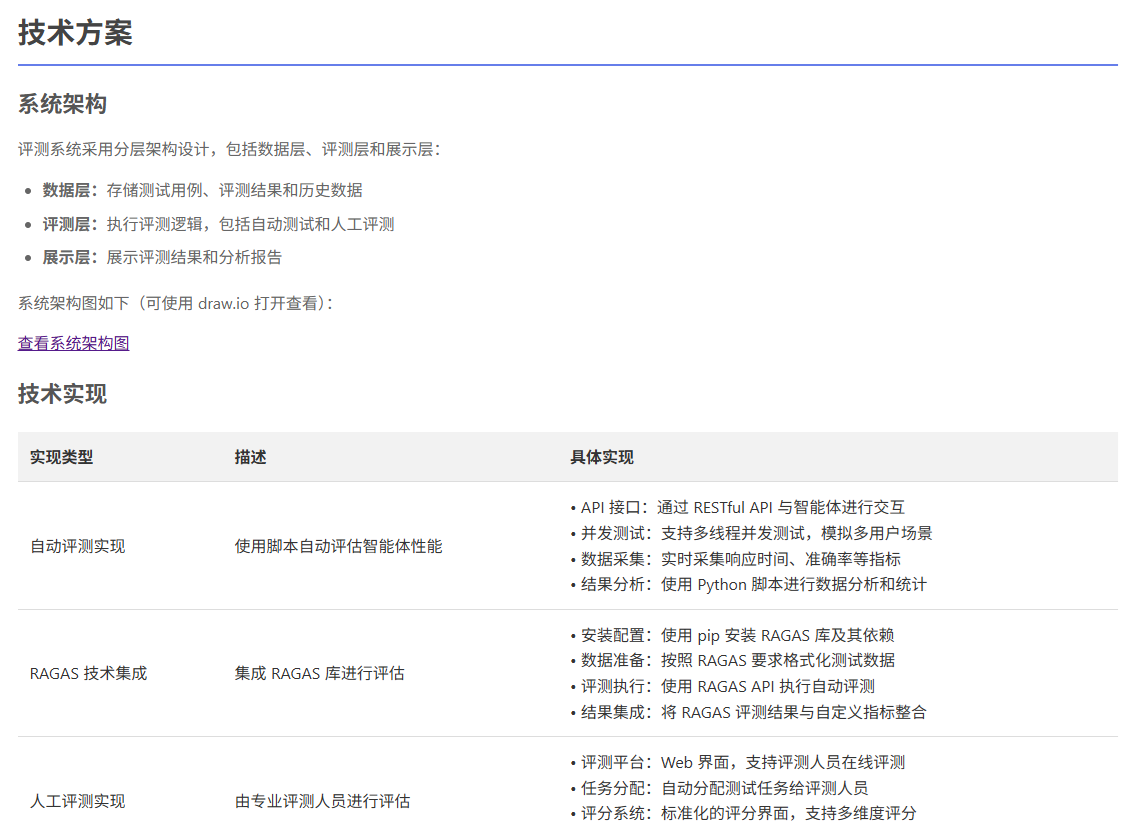Click the 技术方案 main heading
The image size is (1137, 831).
75,32
